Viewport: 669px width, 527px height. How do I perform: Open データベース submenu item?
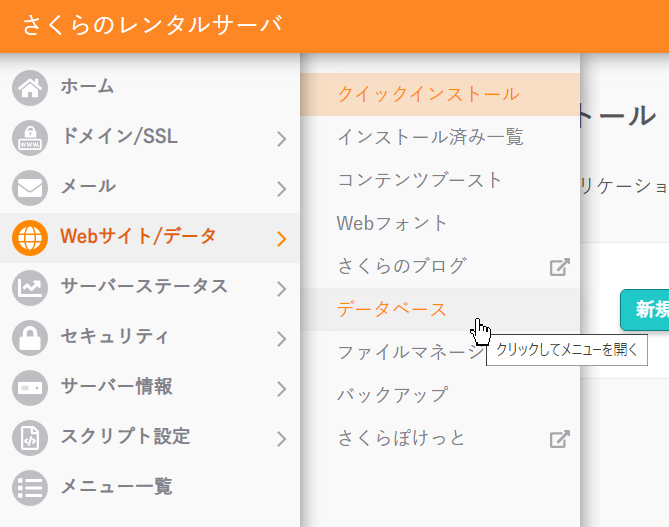click(x=440, y=309)
